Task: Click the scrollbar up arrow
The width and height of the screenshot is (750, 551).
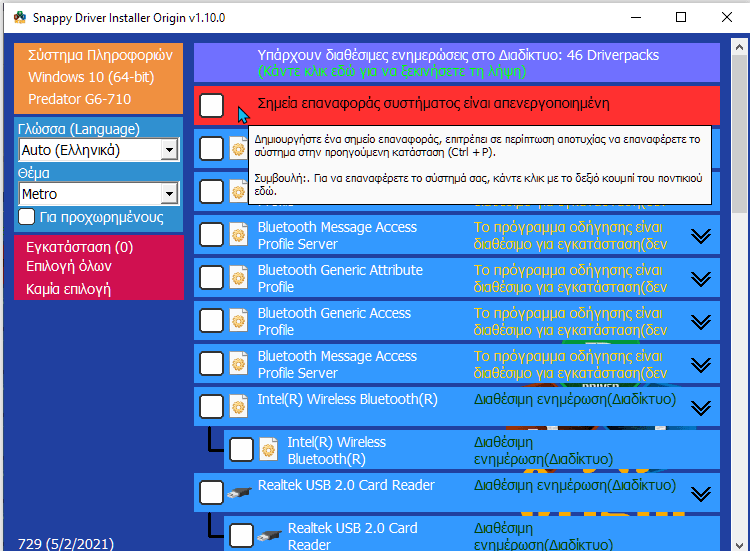Action: click(x=739, y=47)
